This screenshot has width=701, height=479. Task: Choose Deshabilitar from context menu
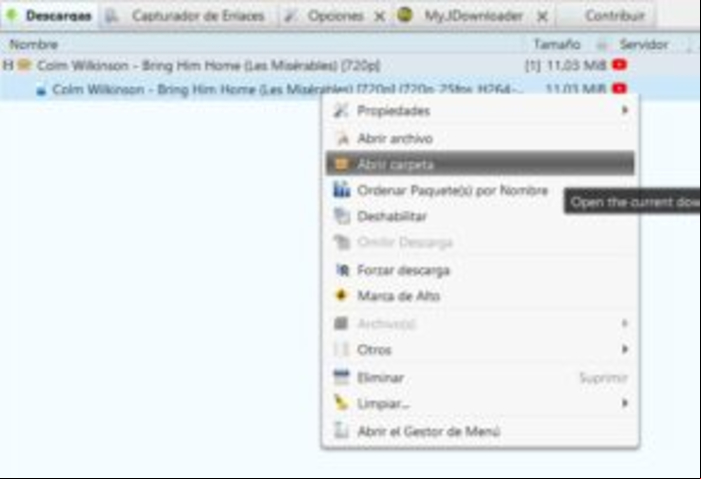[481, 216]
